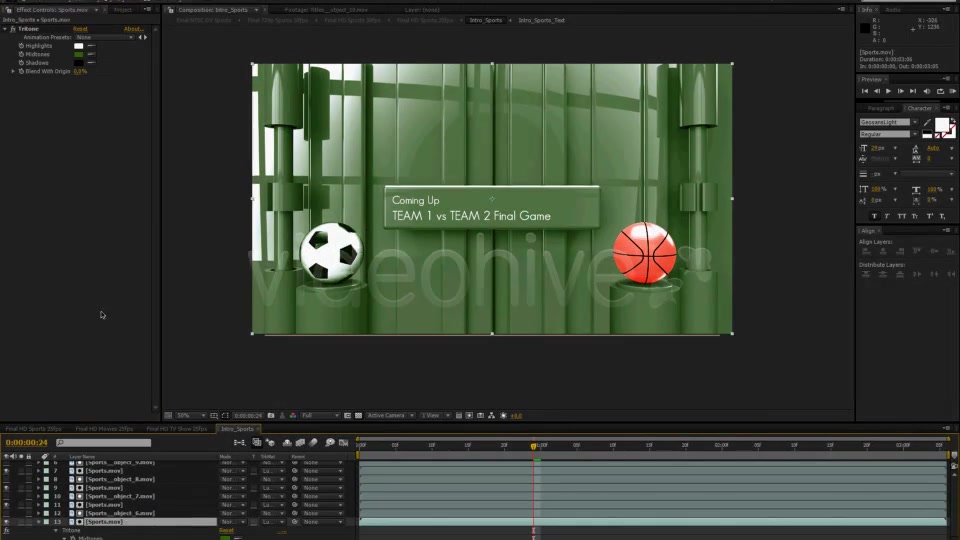Open Final HD Movies 25fps timeline tab
The width and height of the screenshot is (960, 540).
point(104,429)
